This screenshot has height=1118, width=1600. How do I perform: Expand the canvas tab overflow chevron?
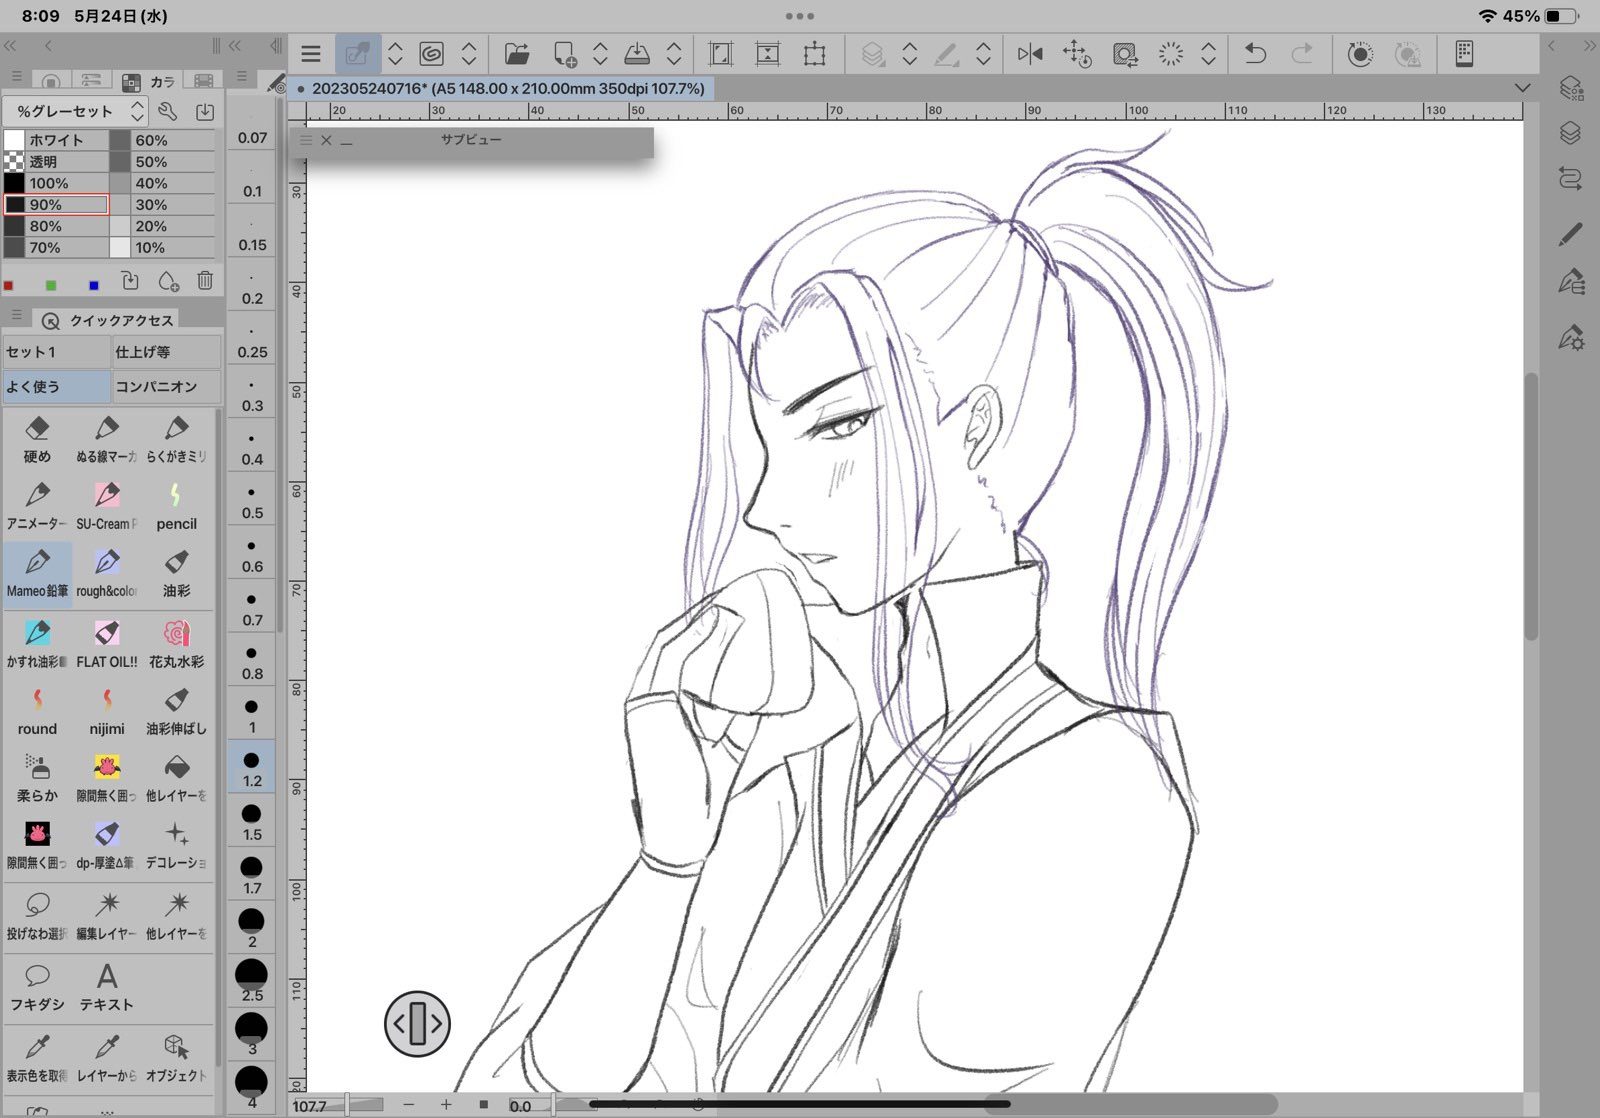click(x=1522, y=88)
